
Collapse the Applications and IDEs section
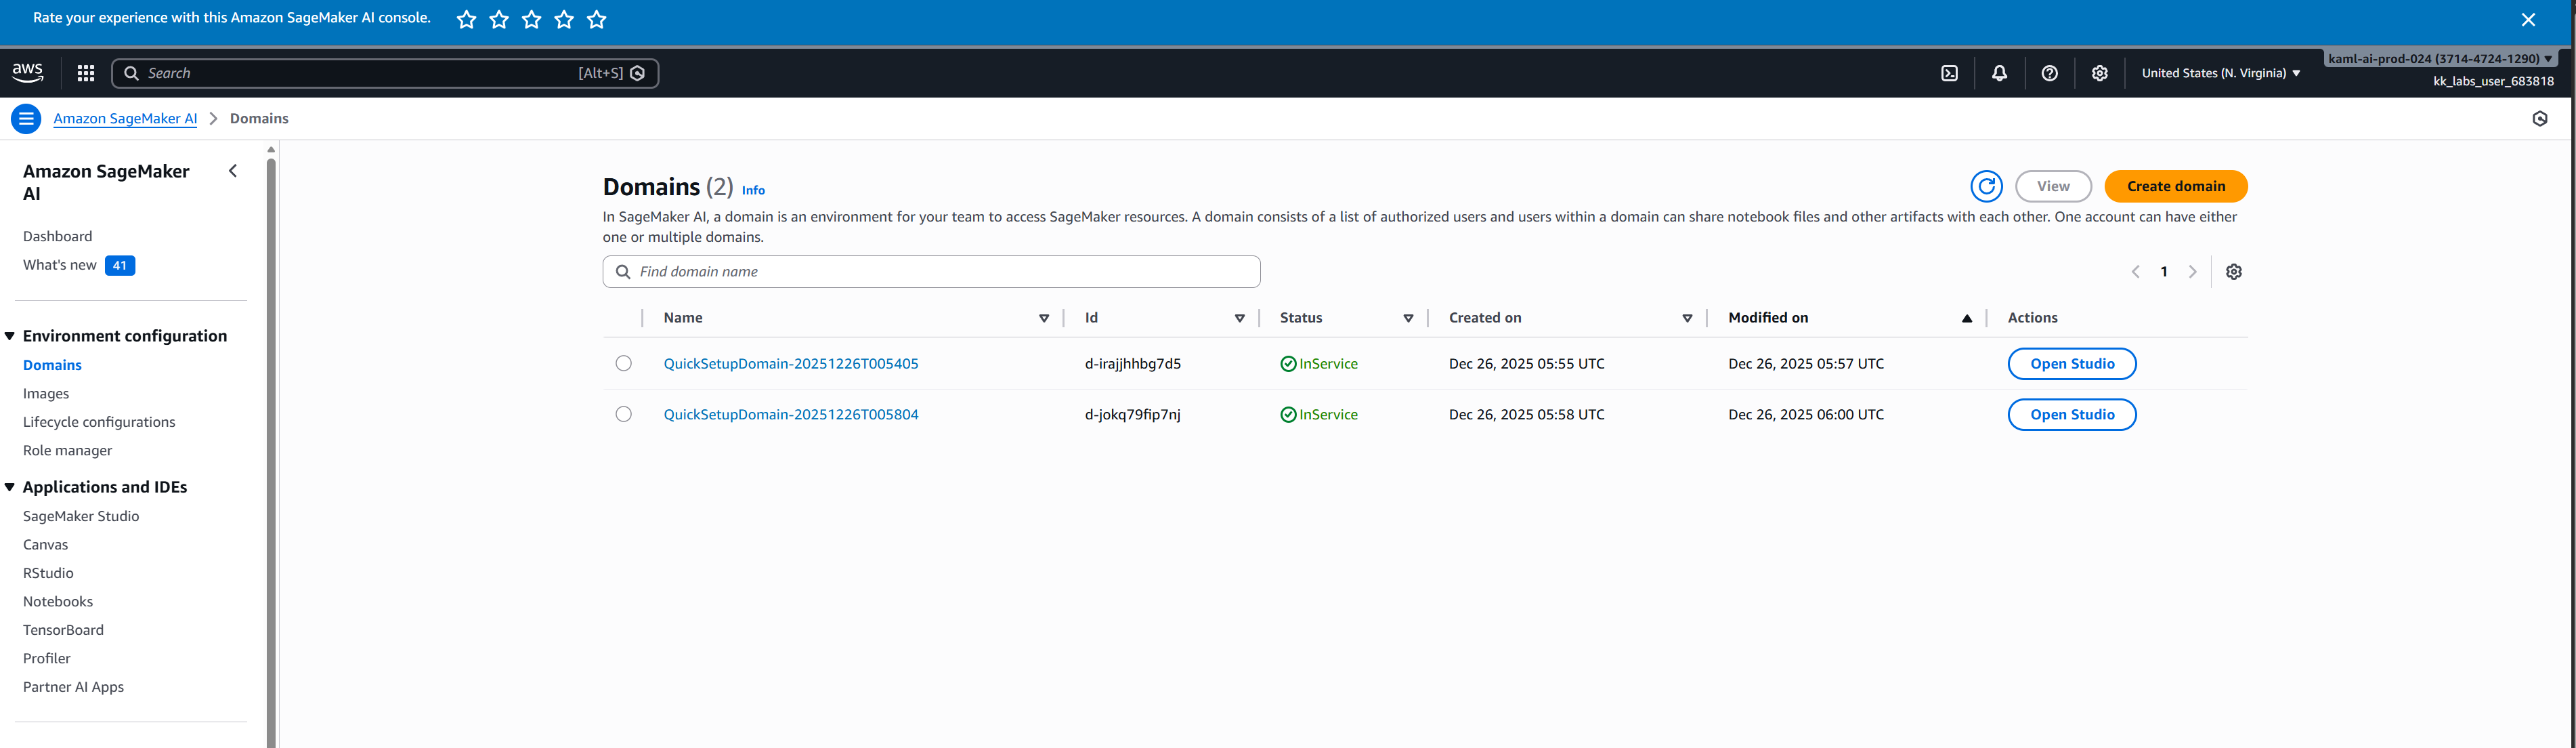(x=10, y=487)
